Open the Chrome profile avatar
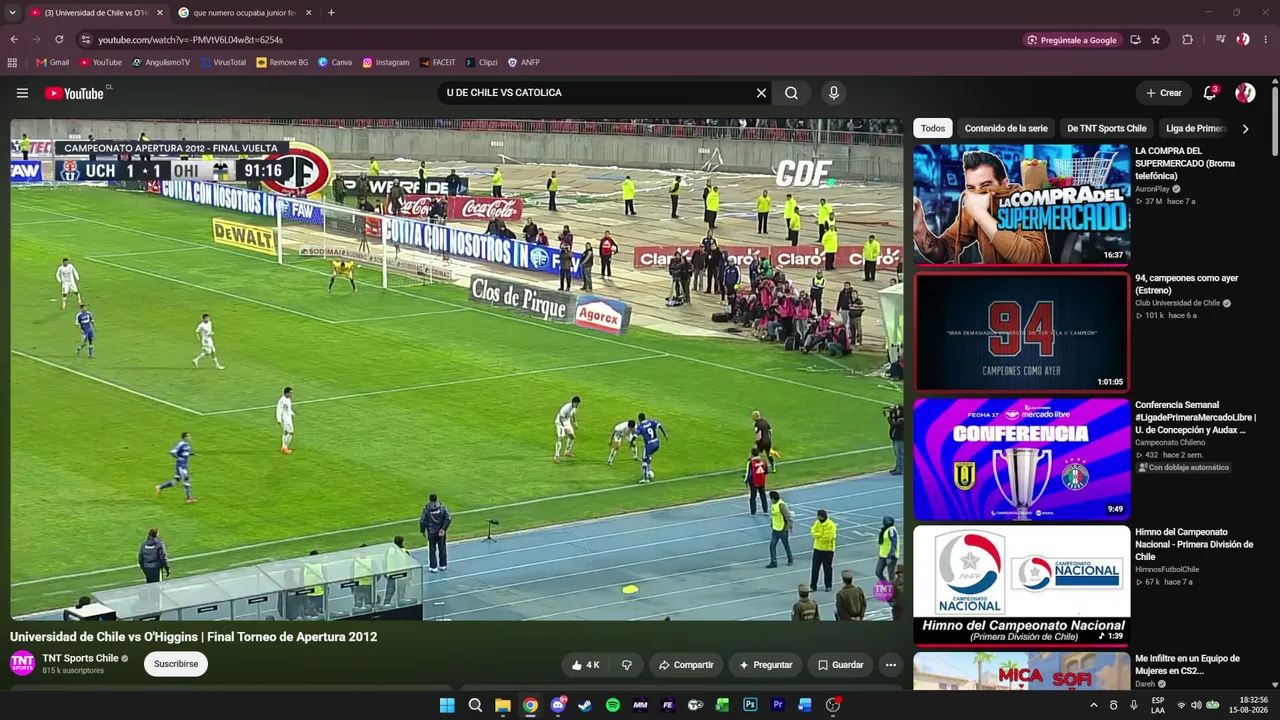The width and height of the screenshot is (1280, 720). click(x=1243, y=40)
